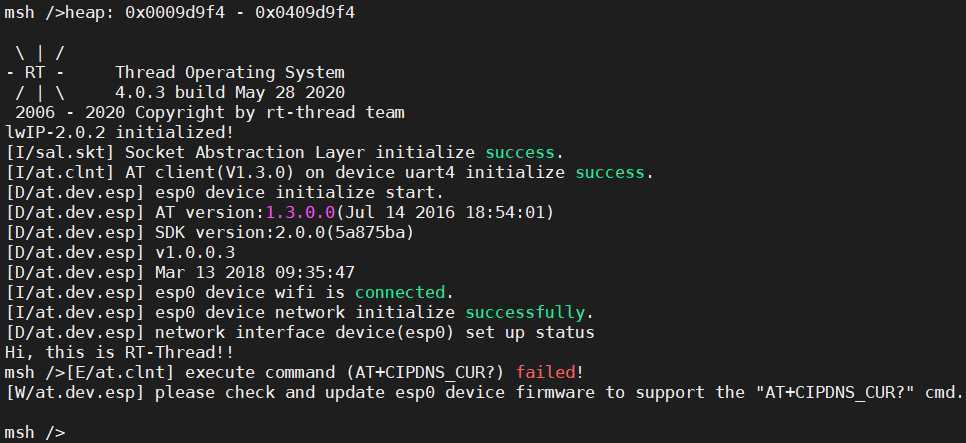
Task: Click the 'v1.0.0.3' version text
Action: tap(195, 253)
